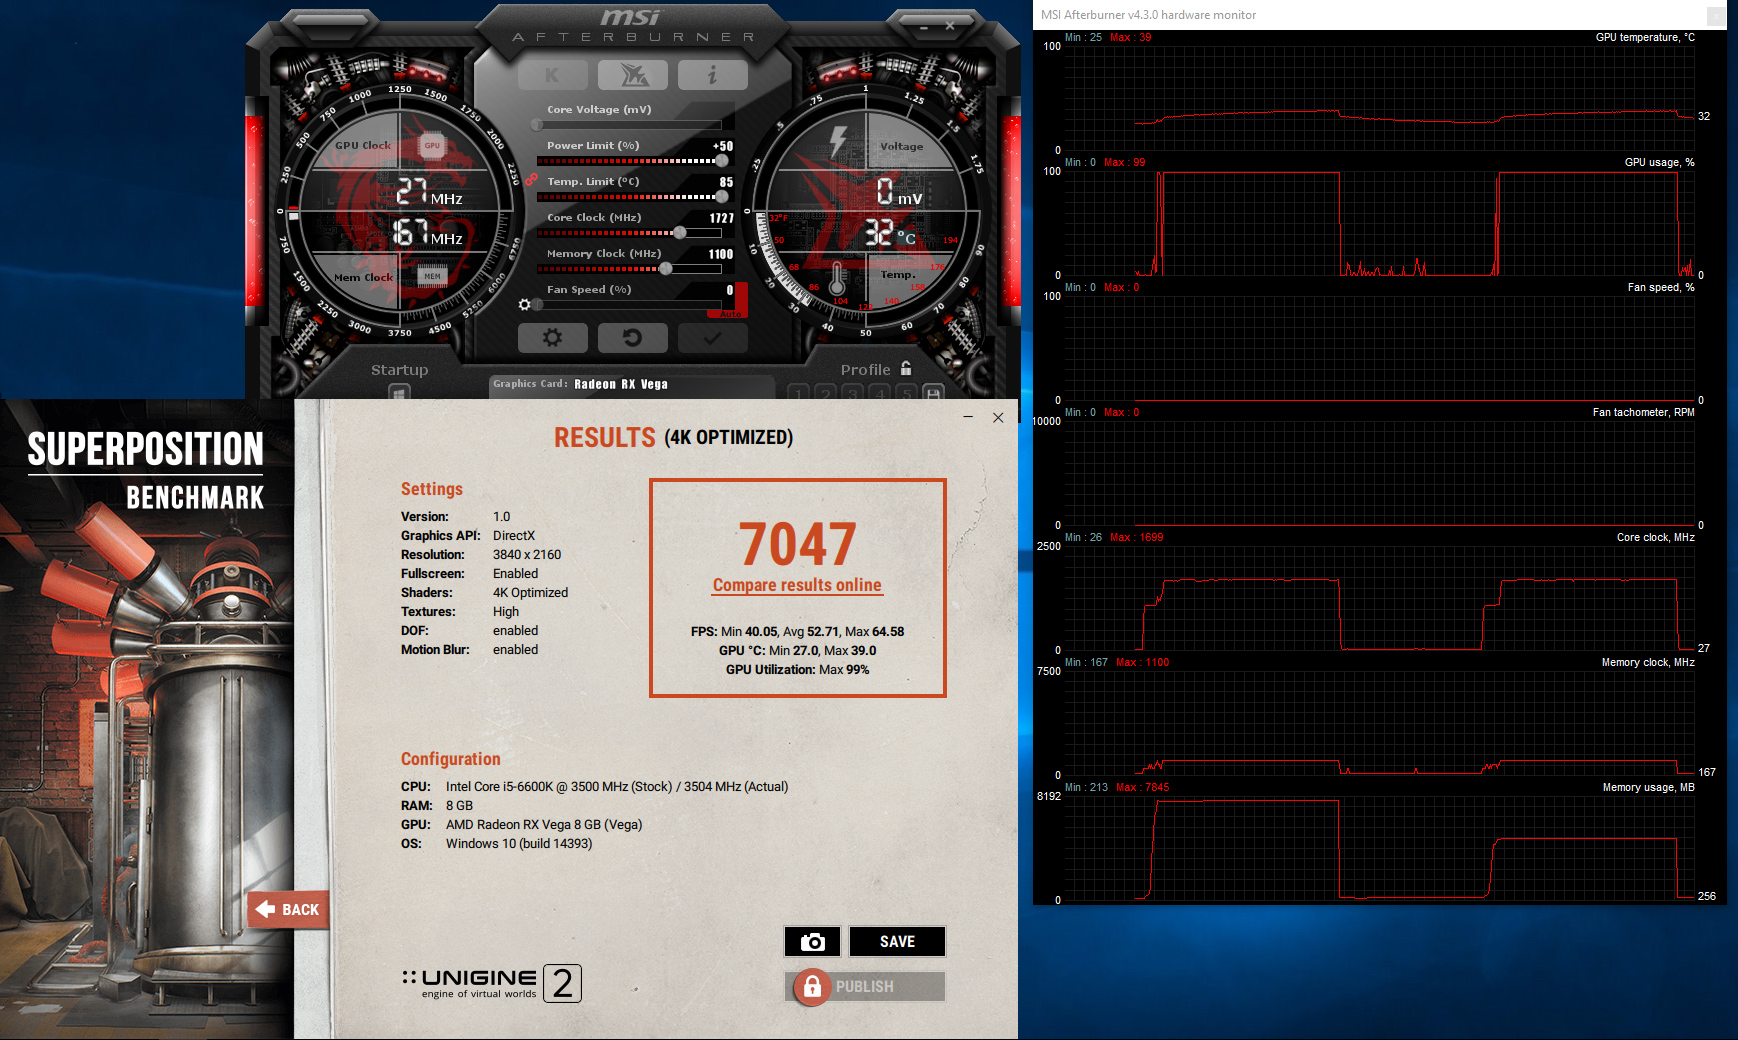The height and width of the screenshot is (1040, 1738).
Task: Toggle the Auto fan speed button
Action: tap(732, 314)
